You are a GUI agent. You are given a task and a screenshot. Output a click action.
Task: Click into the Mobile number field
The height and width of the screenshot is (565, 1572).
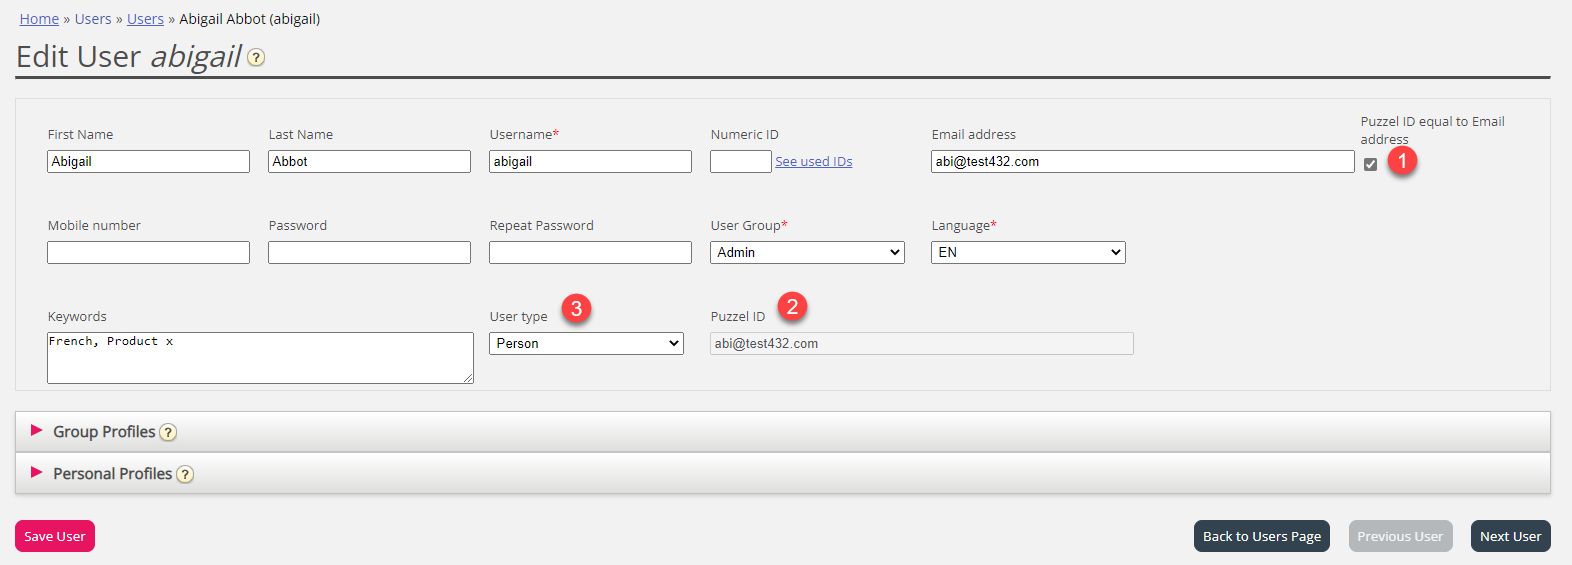click(x=148, y=253)
